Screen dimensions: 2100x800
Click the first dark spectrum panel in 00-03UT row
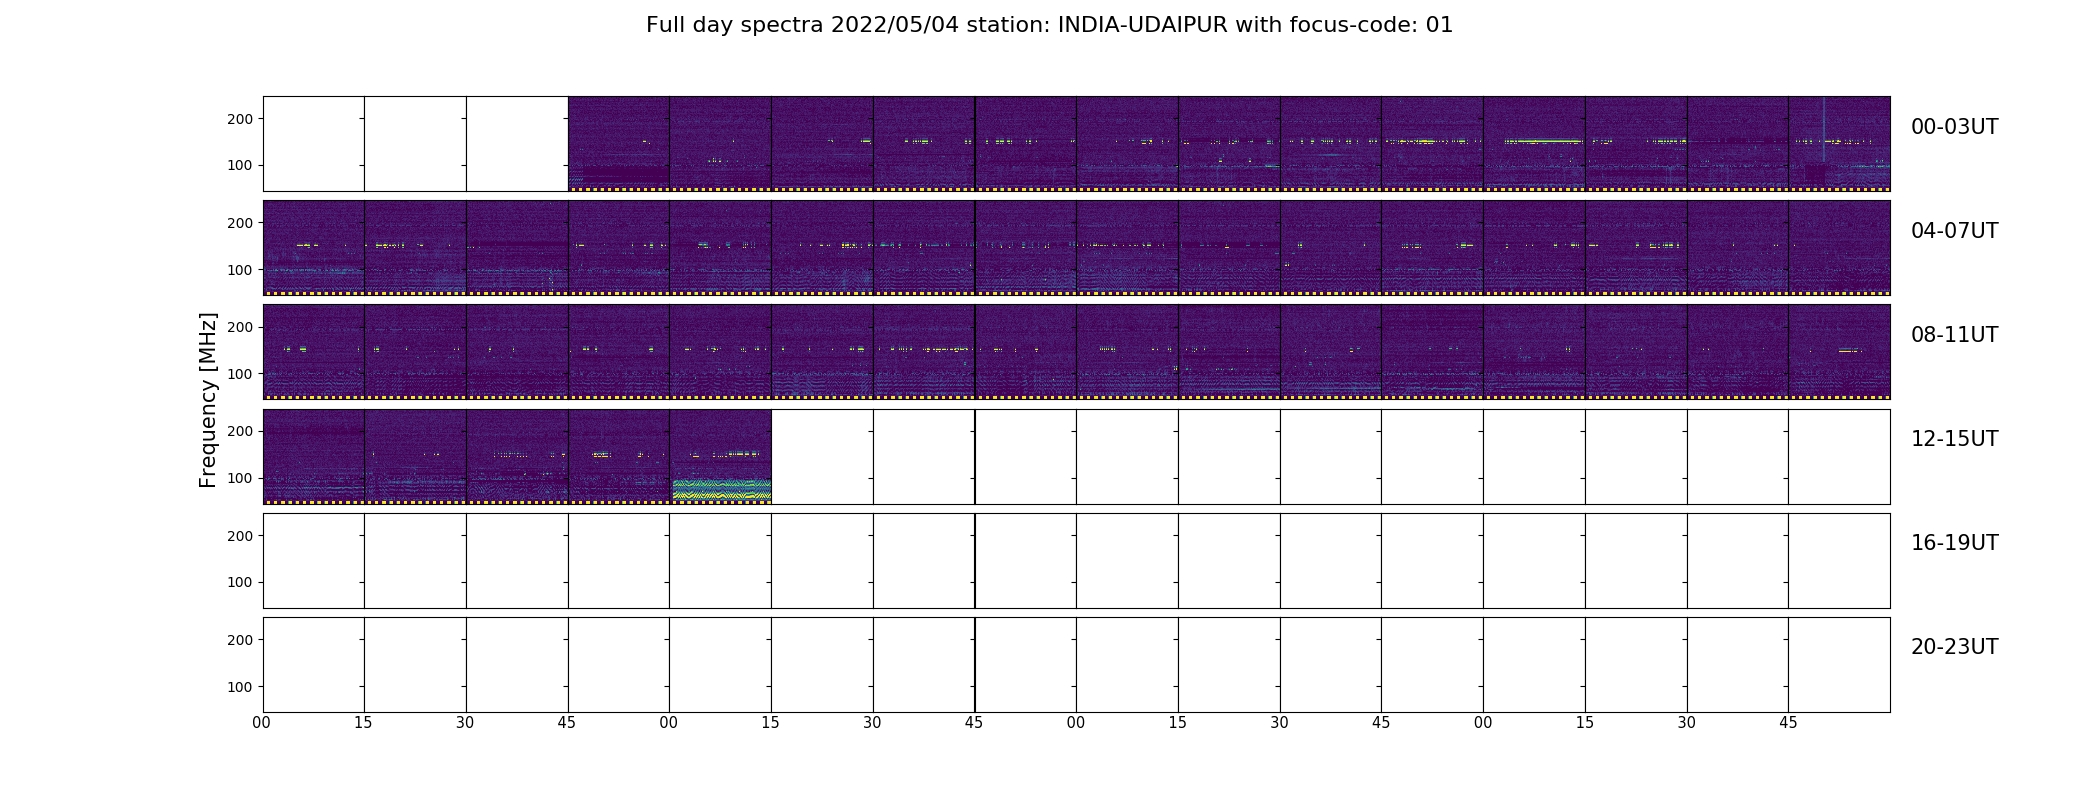pyautogui.click(x=619, y=144)
